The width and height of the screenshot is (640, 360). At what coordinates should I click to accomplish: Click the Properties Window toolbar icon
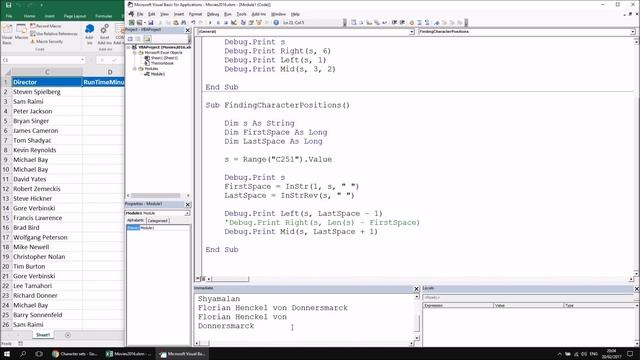point(251,22)
